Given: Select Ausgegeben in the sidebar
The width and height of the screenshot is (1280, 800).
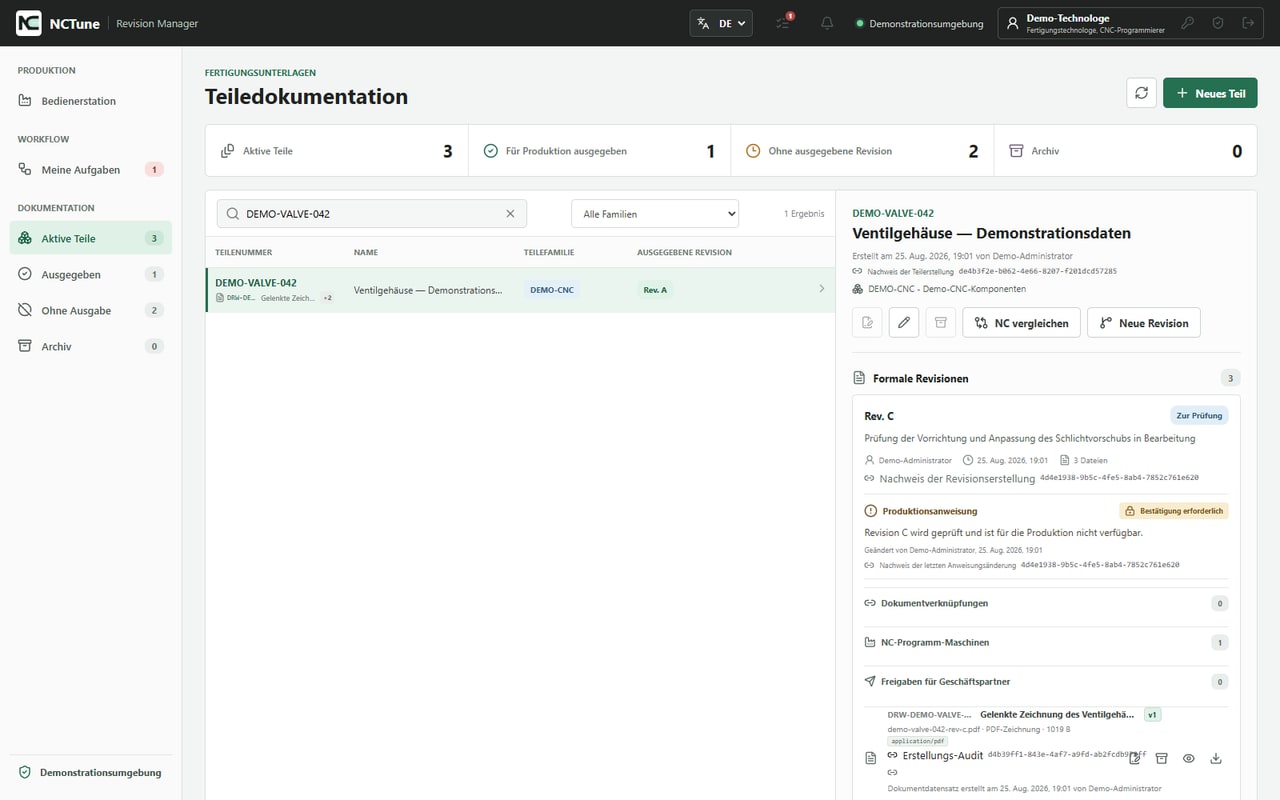Looking at the screenshot, I should pyautogui.click(x=91, y=274).
